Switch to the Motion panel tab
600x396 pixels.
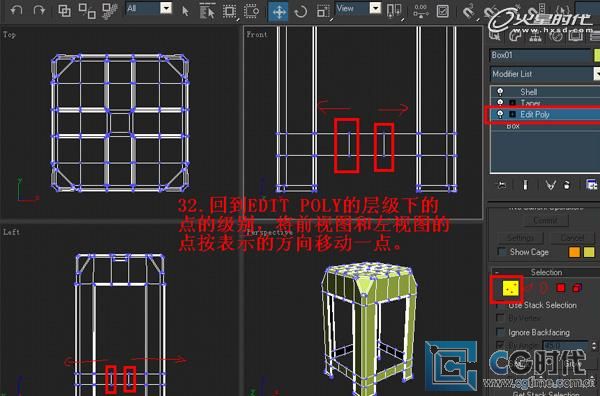click(556, 36)
